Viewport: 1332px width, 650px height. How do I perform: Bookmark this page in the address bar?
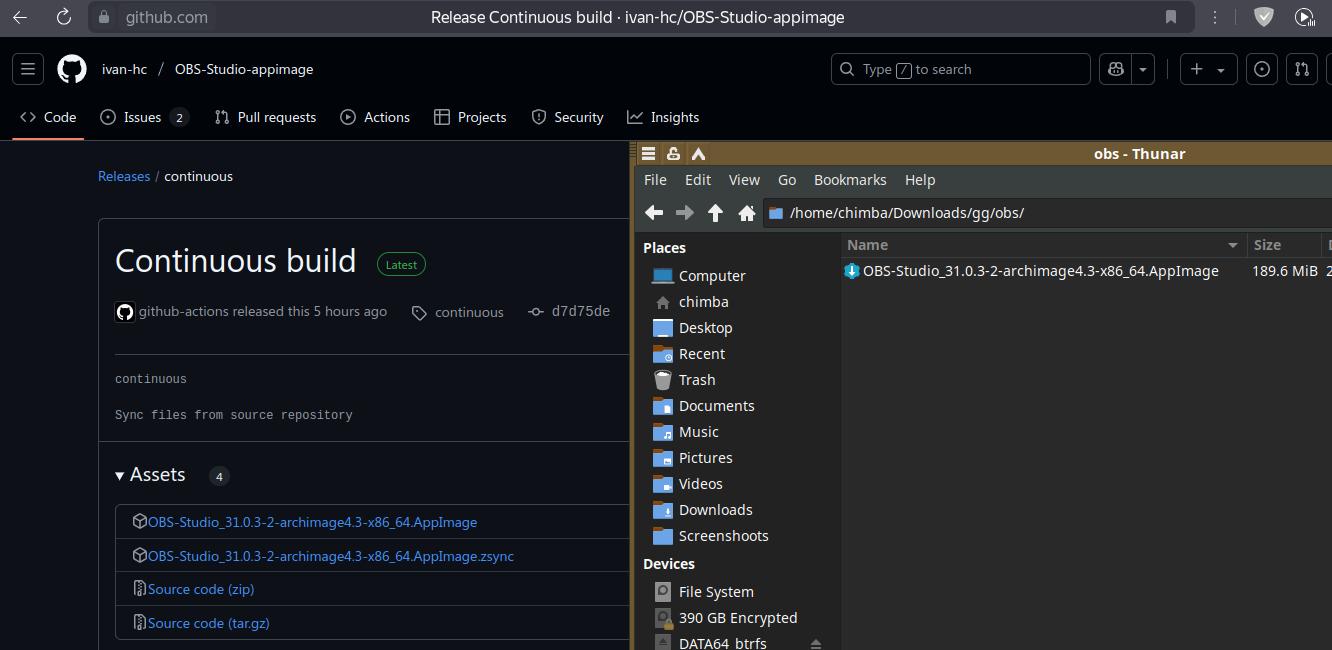(1170, 17)
